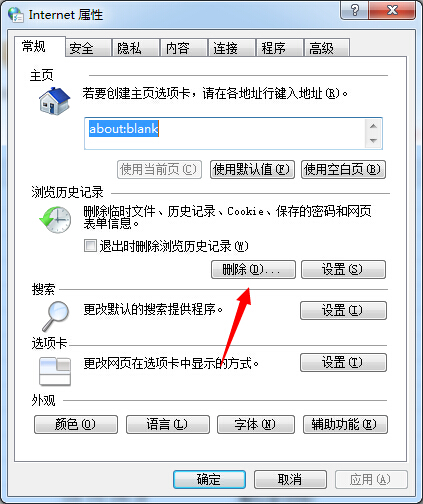
Task: Click 使用空白页(B) button
Action: pyautogui.click(x=343, y=169)
